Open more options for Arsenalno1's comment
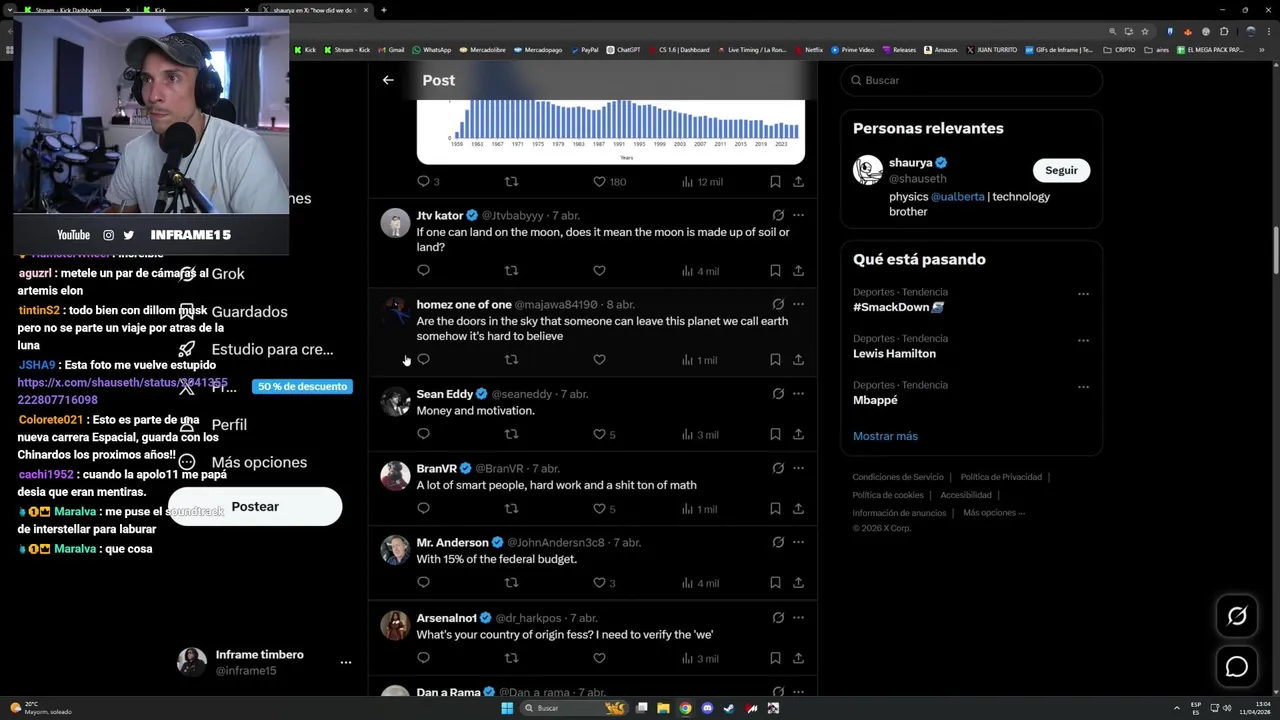This screenshot has width=1280, height=720. 798,618
